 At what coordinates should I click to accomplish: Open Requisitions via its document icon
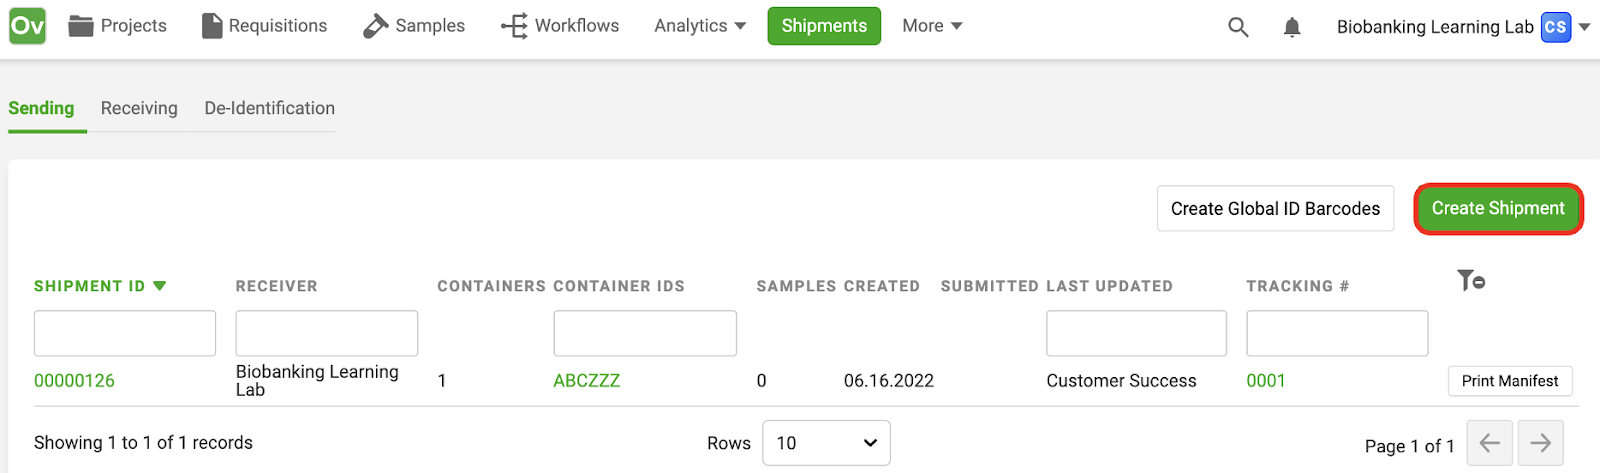point(212,26)
